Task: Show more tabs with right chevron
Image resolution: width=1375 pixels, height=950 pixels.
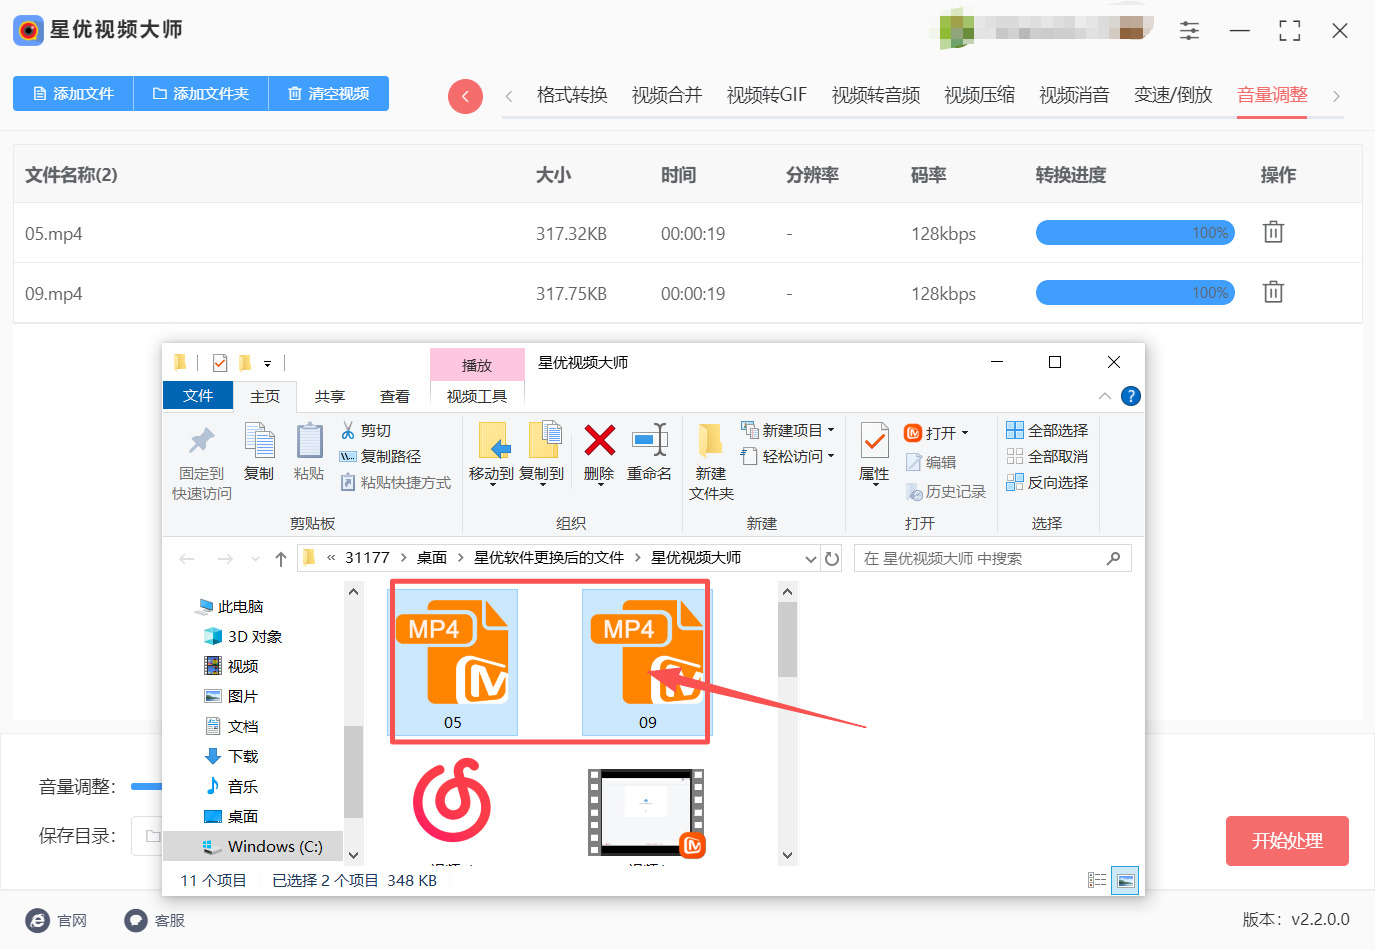Action: click(x=1336, y=96)
